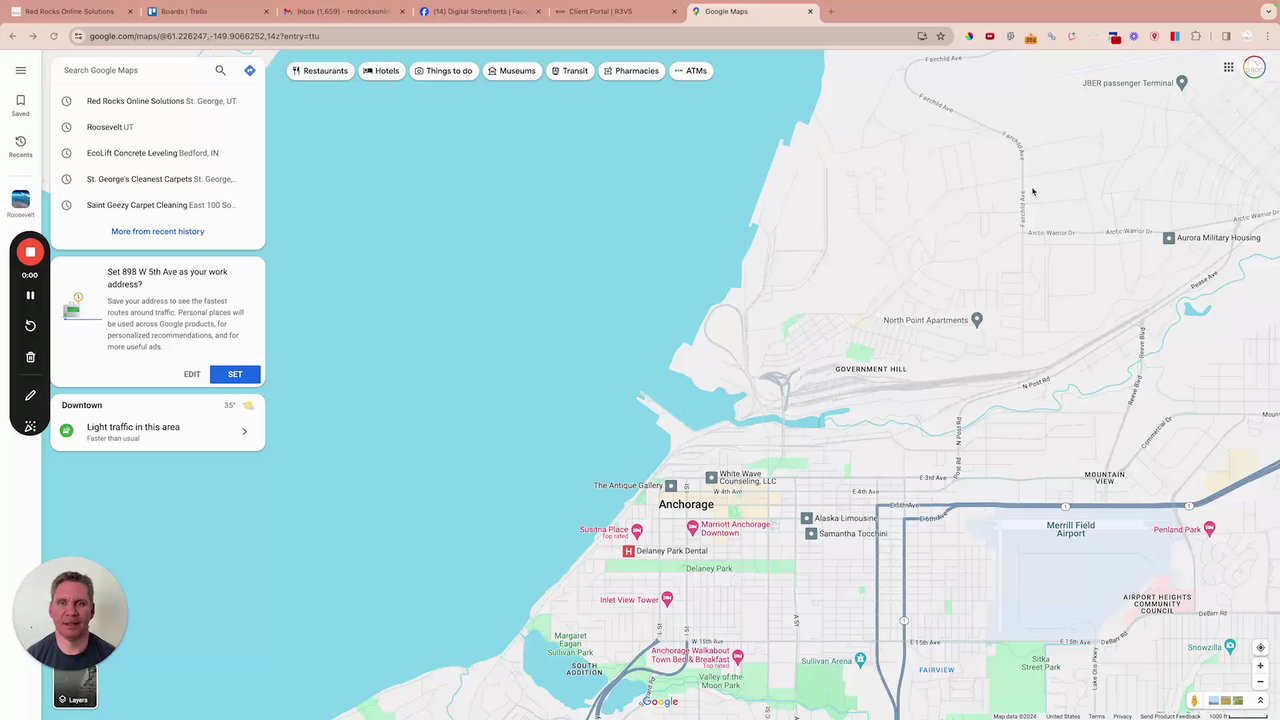Bookmark this page with star icon
Image resolution: width=1280 pixels, height=720 pixels.
point(940,36)
